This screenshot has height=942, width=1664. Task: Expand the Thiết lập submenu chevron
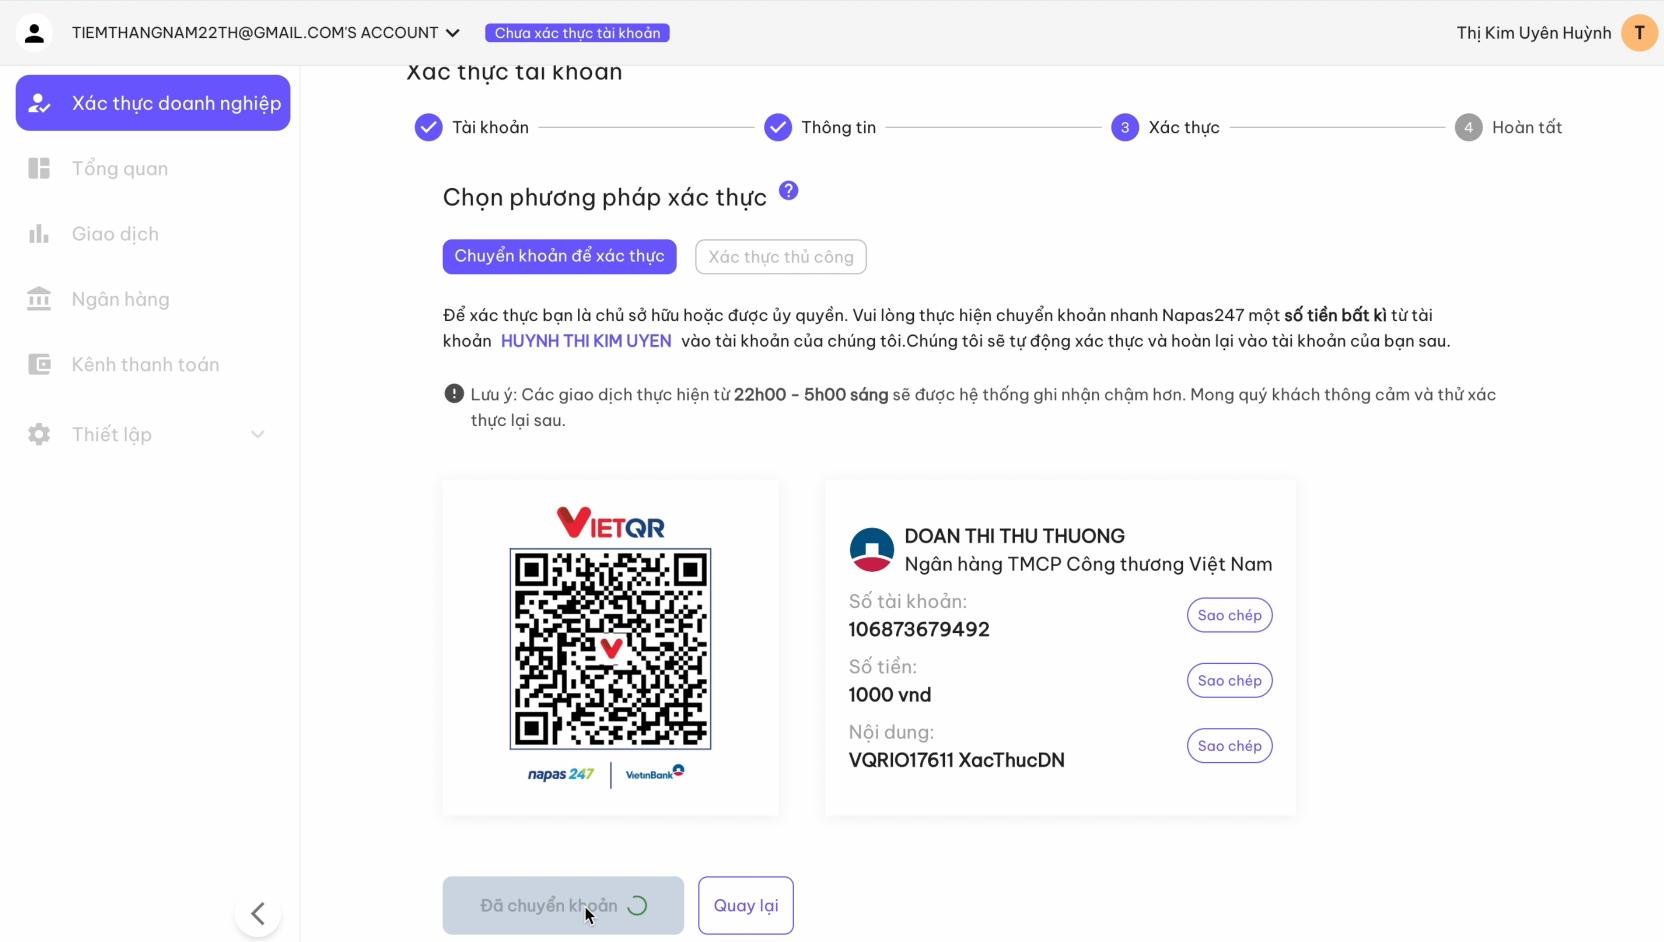258,434
